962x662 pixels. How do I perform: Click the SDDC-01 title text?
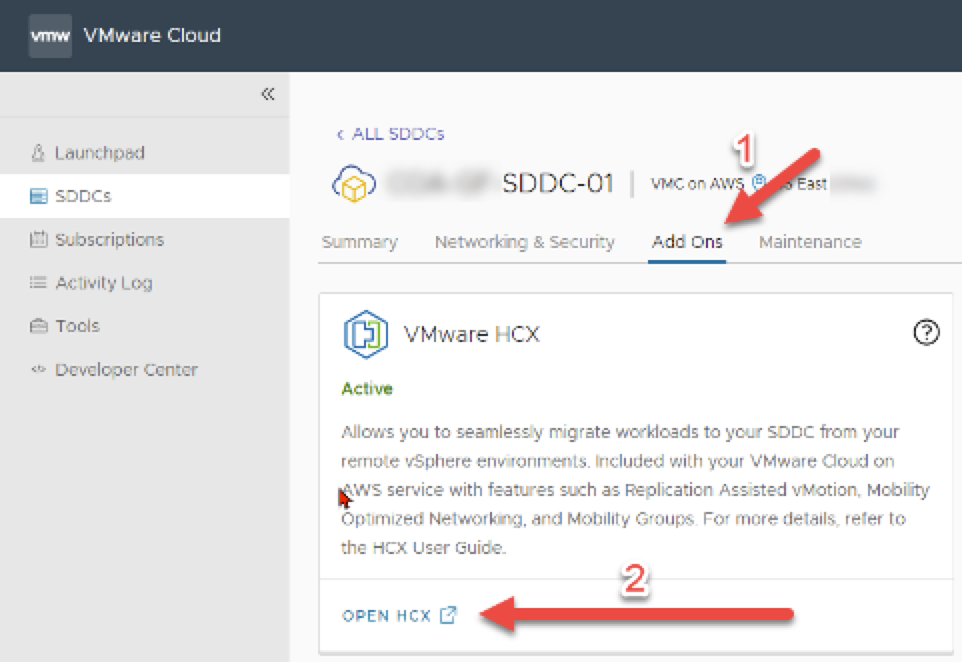pos(558,183)
